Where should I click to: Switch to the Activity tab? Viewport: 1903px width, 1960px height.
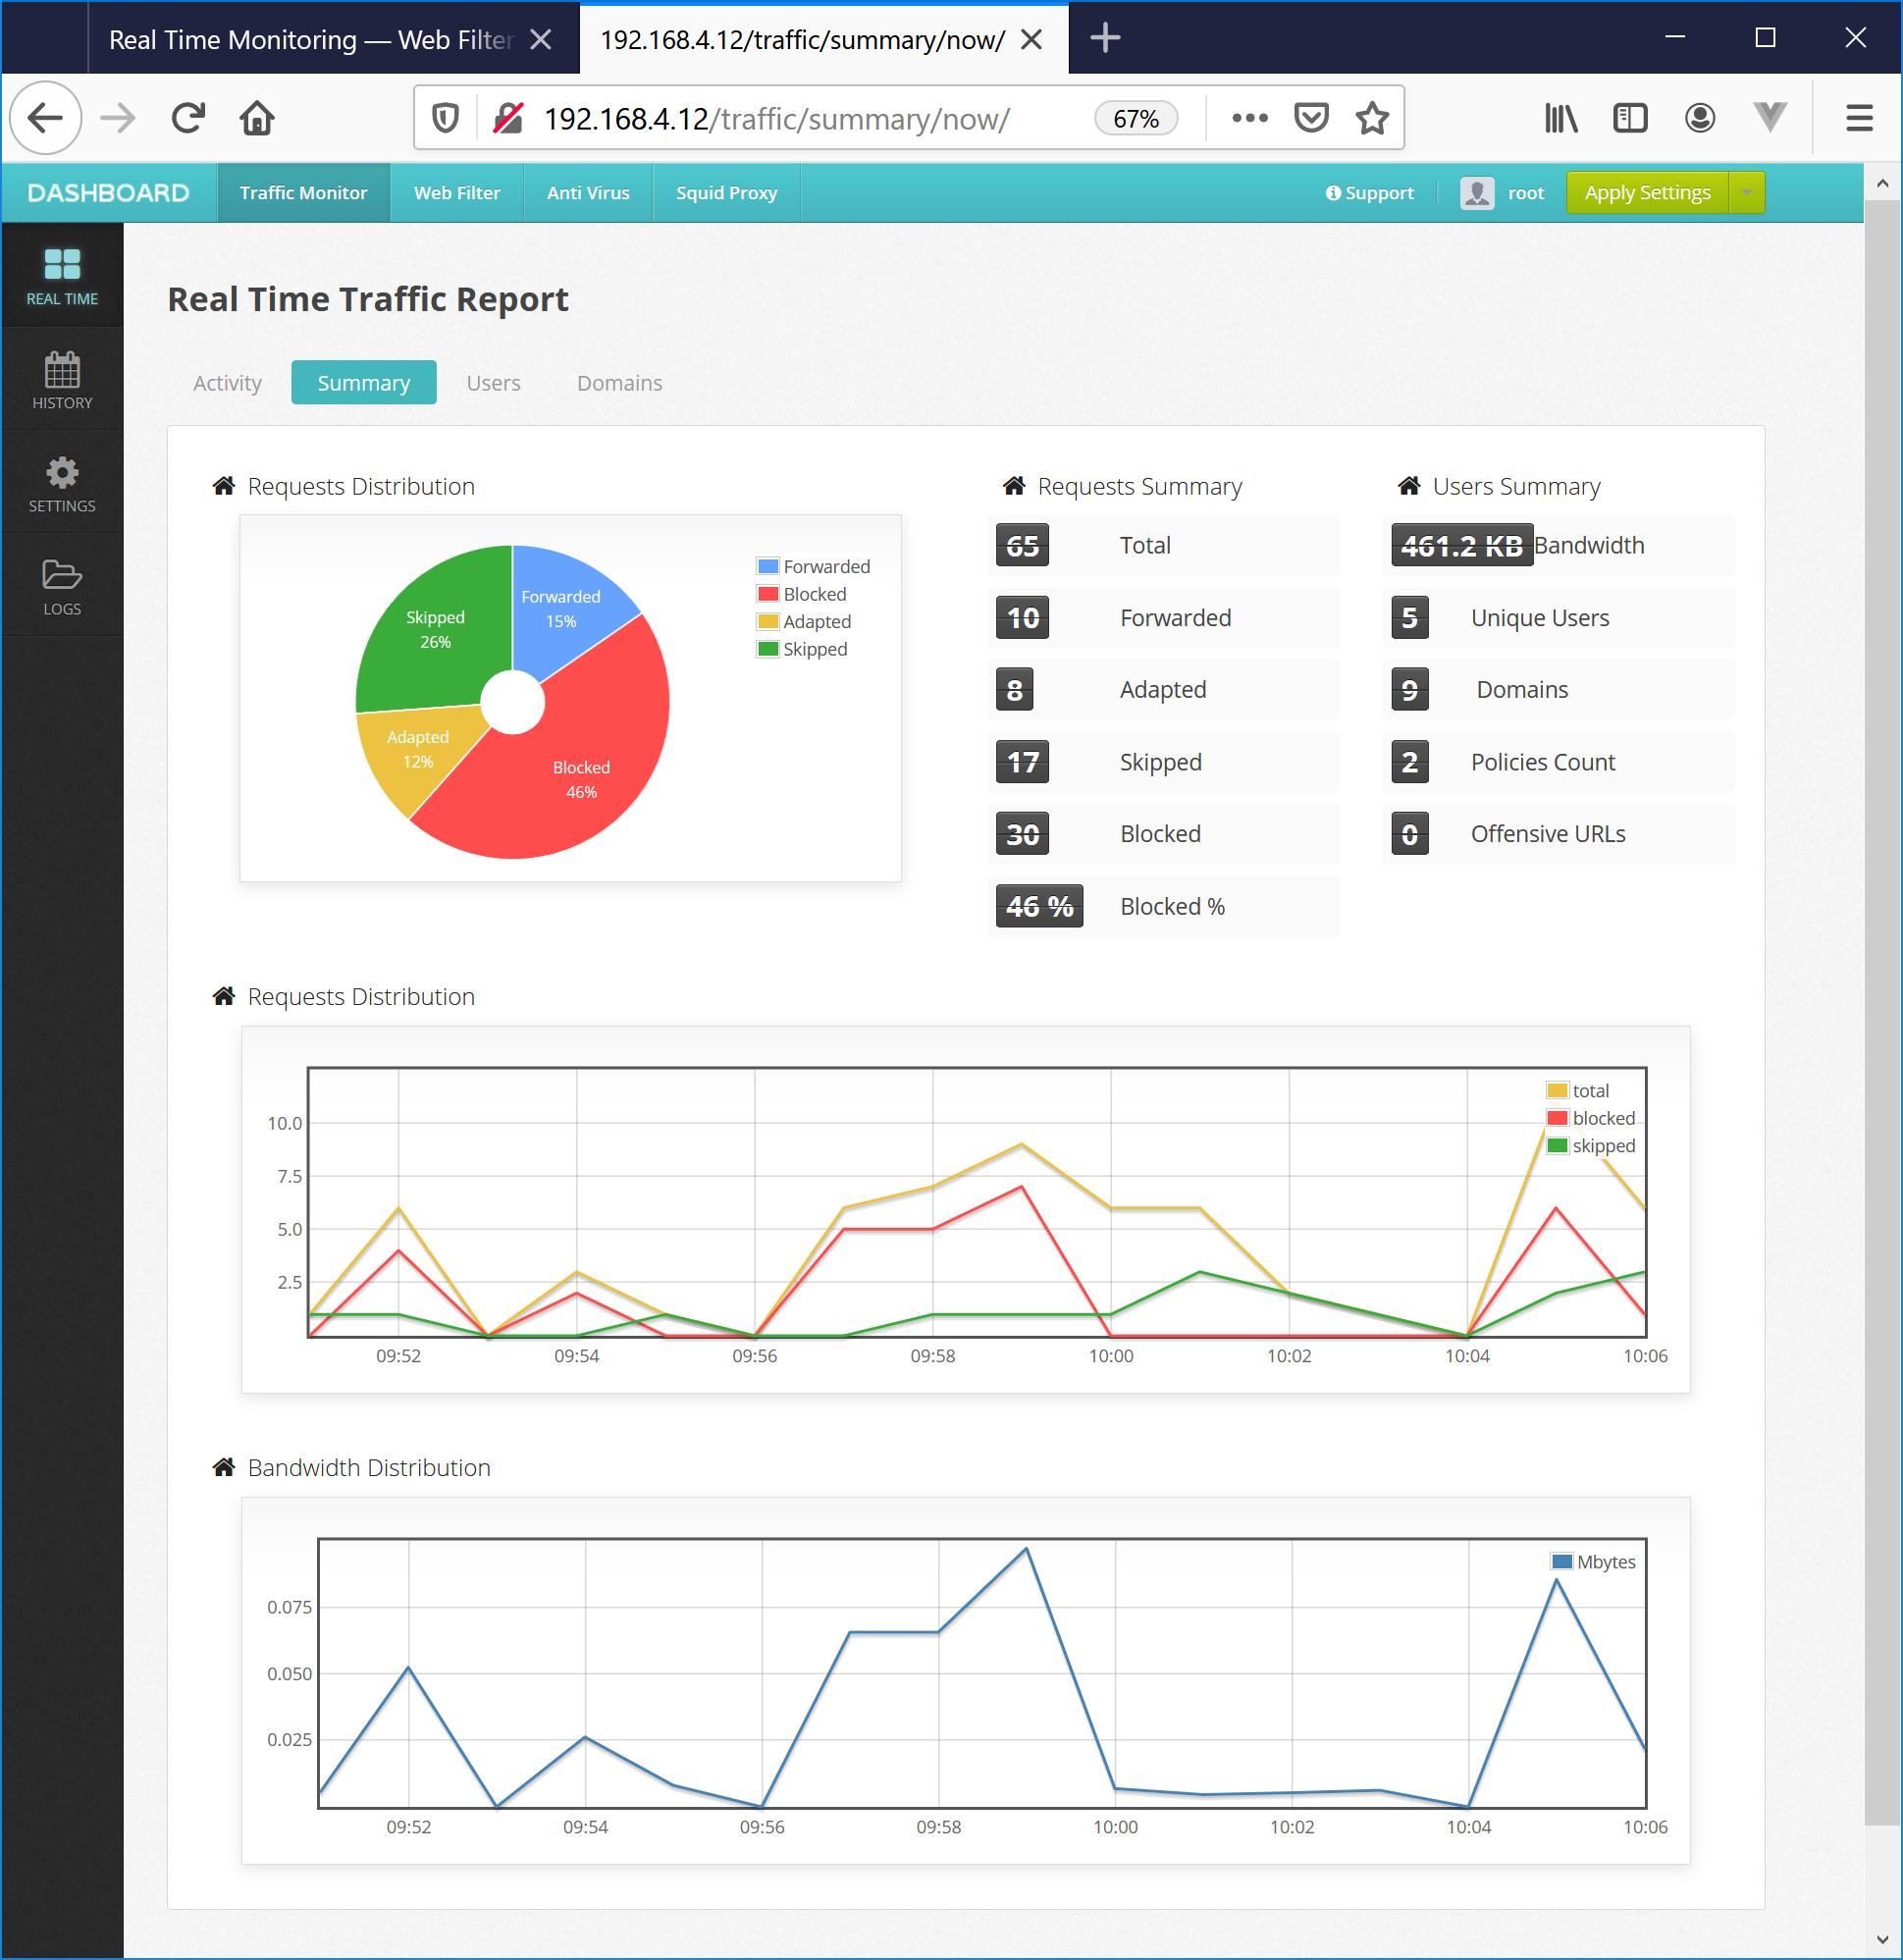(226, 382)
